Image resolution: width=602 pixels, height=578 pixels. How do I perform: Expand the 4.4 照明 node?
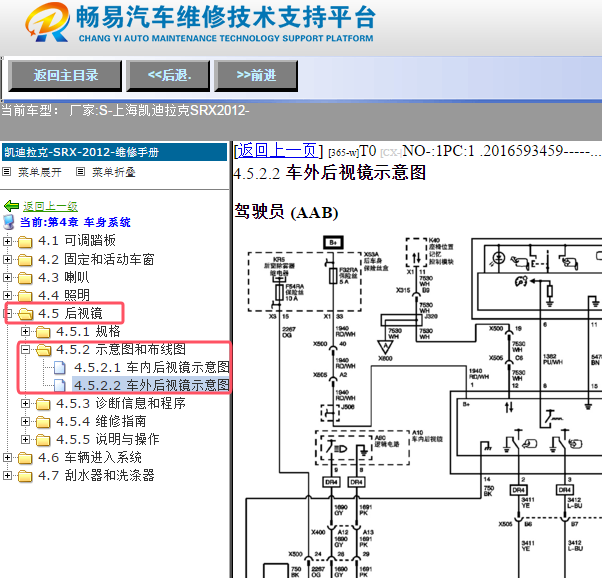tap(7, 295)
